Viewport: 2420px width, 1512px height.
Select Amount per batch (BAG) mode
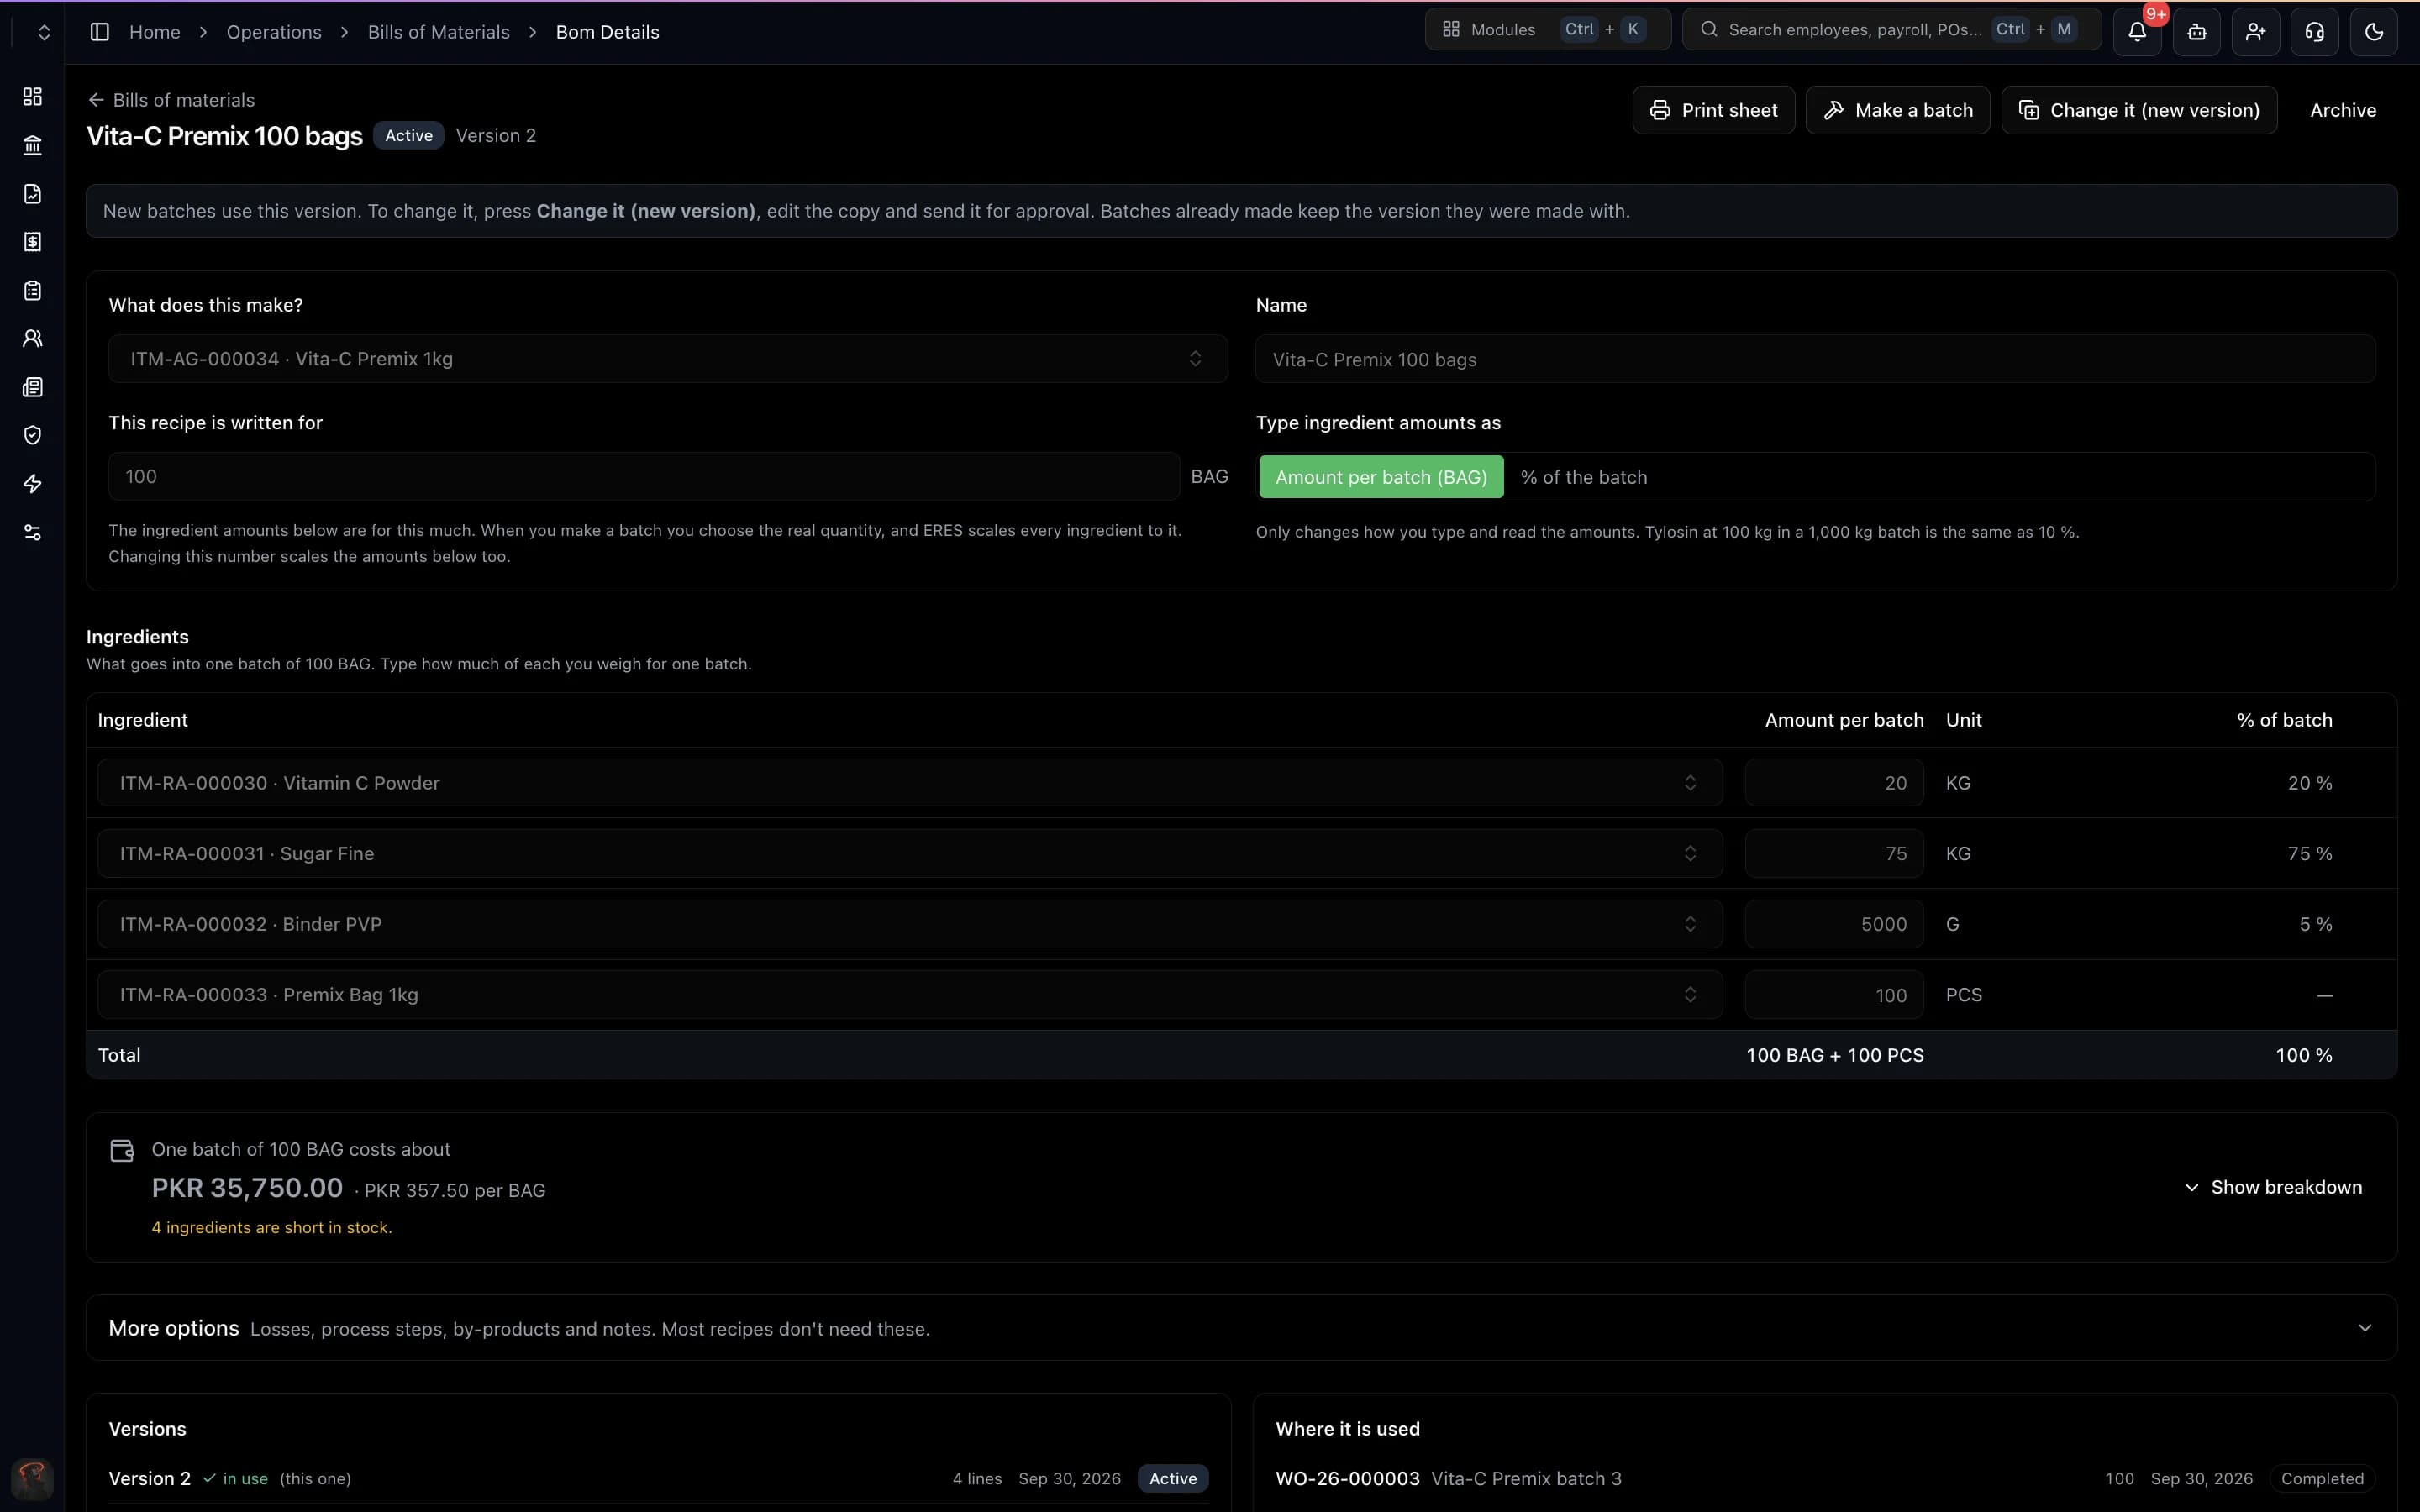pos(1381,477)
